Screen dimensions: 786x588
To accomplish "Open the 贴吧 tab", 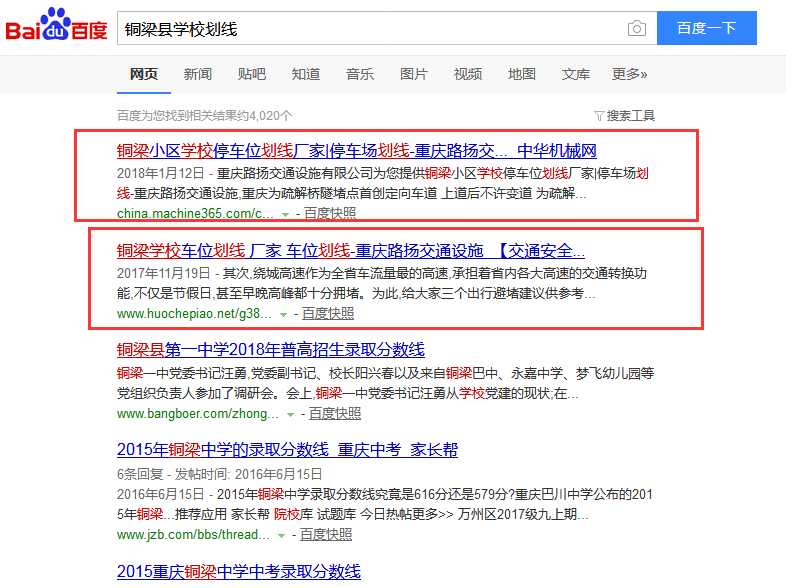I will tap(252, 74).
